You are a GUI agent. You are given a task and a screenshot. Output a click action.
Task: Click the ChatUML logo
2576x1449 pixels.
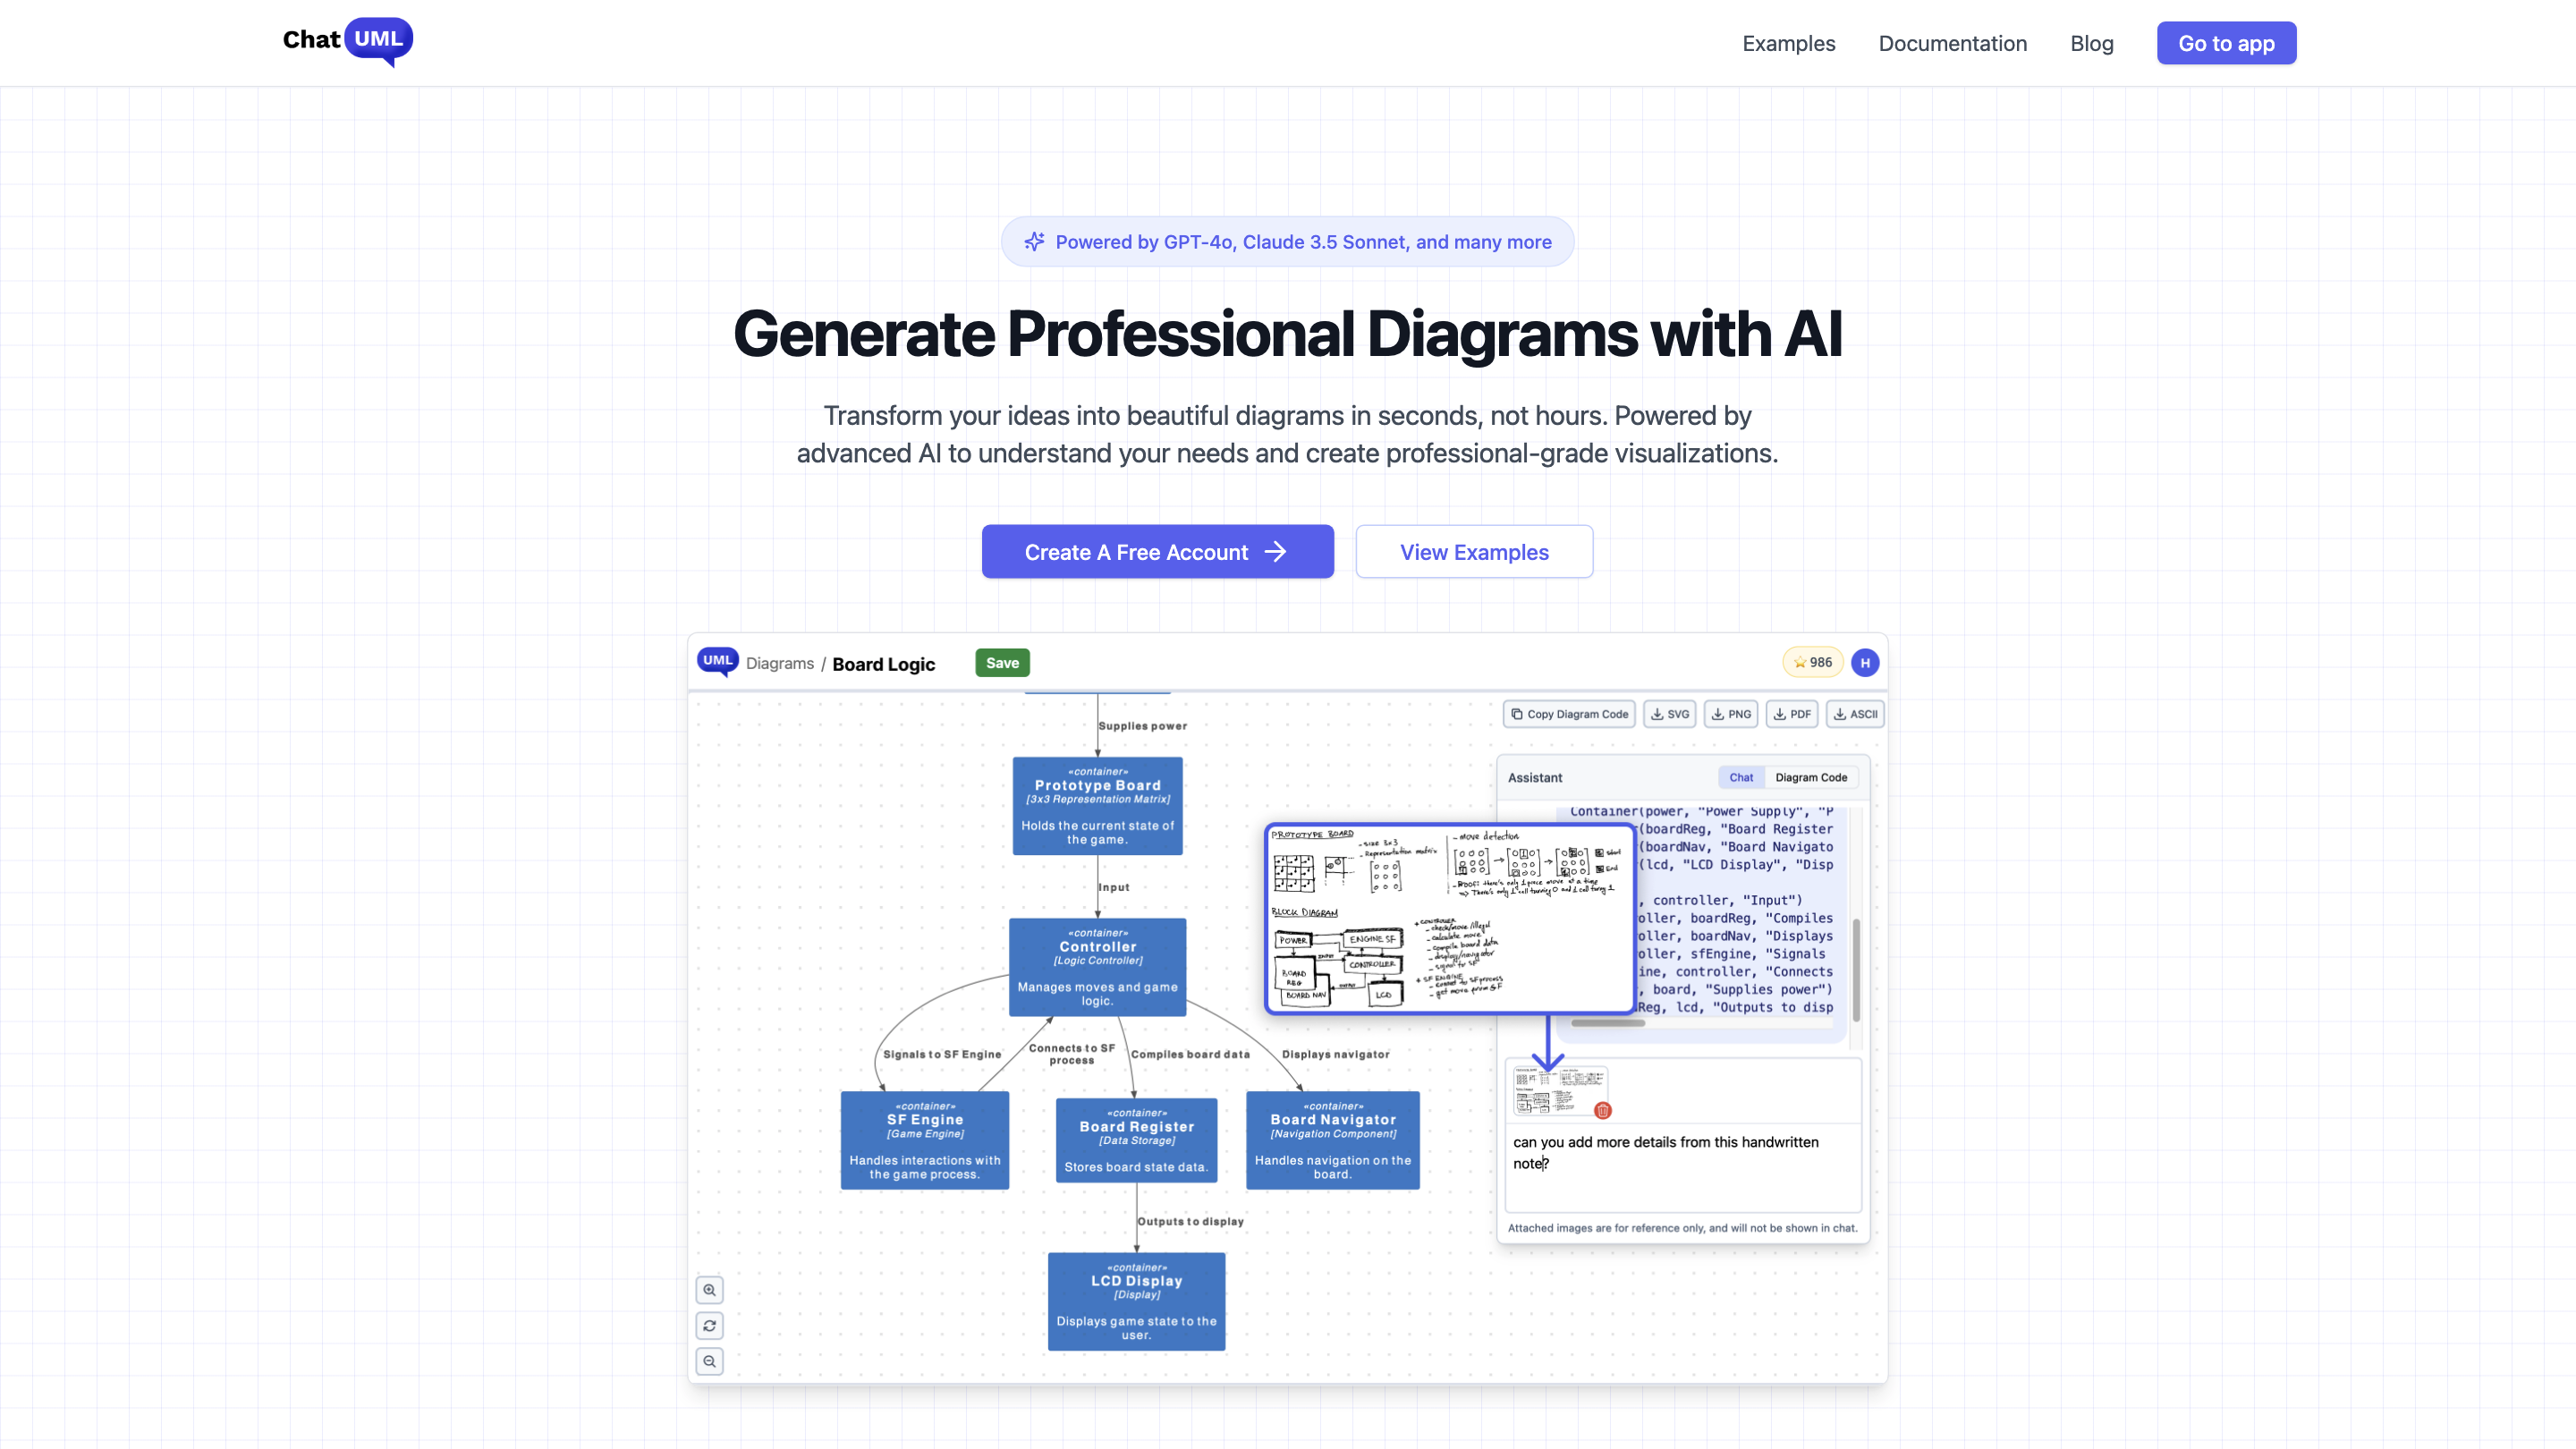347,41
